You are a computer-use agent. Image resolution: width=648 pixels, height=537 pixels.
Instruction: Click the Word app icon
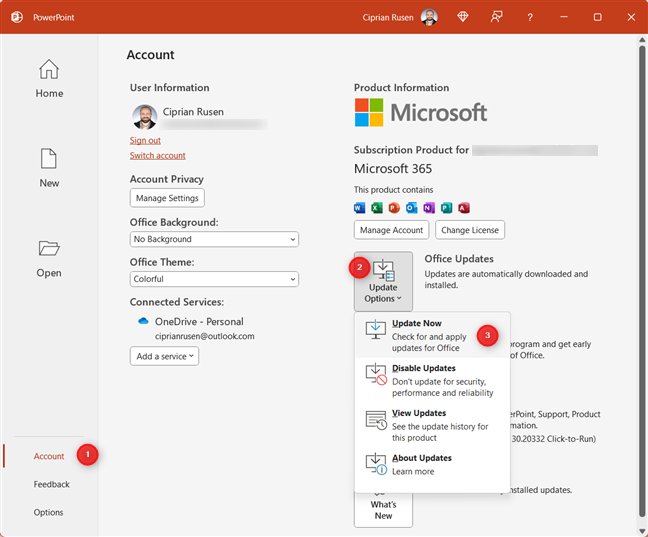[x=360, y=208]
